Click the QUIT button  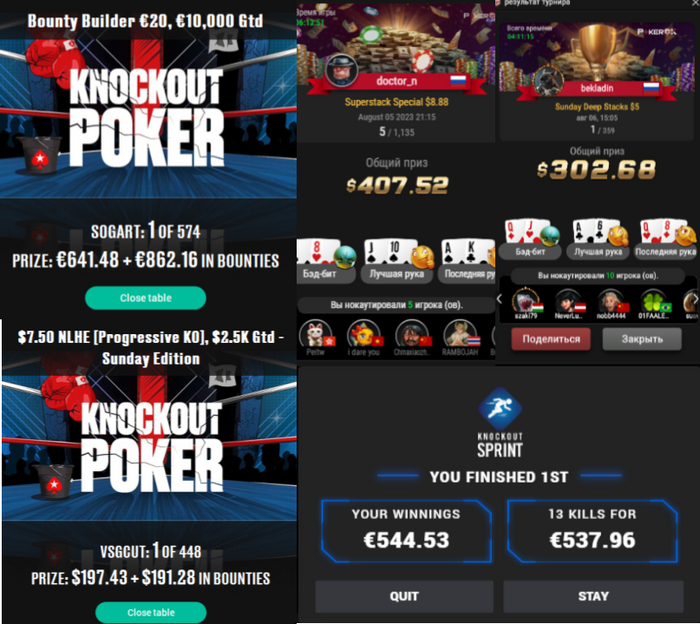tap(404, 596)
